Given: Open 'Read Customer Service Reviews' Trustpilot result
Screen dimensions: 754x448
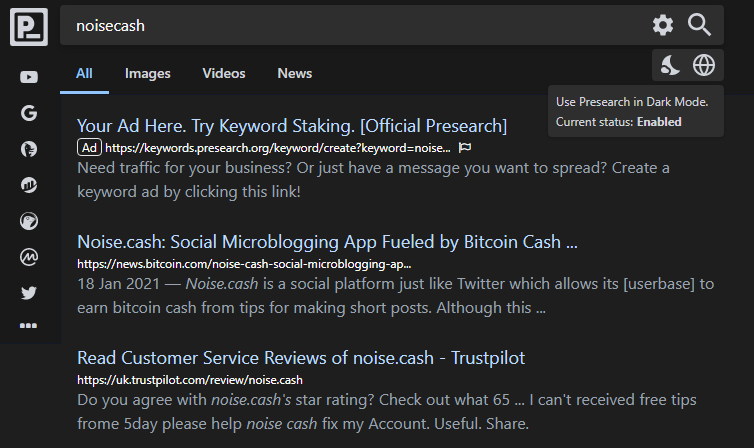Looking at the screenshot, I should click(301, 358).
